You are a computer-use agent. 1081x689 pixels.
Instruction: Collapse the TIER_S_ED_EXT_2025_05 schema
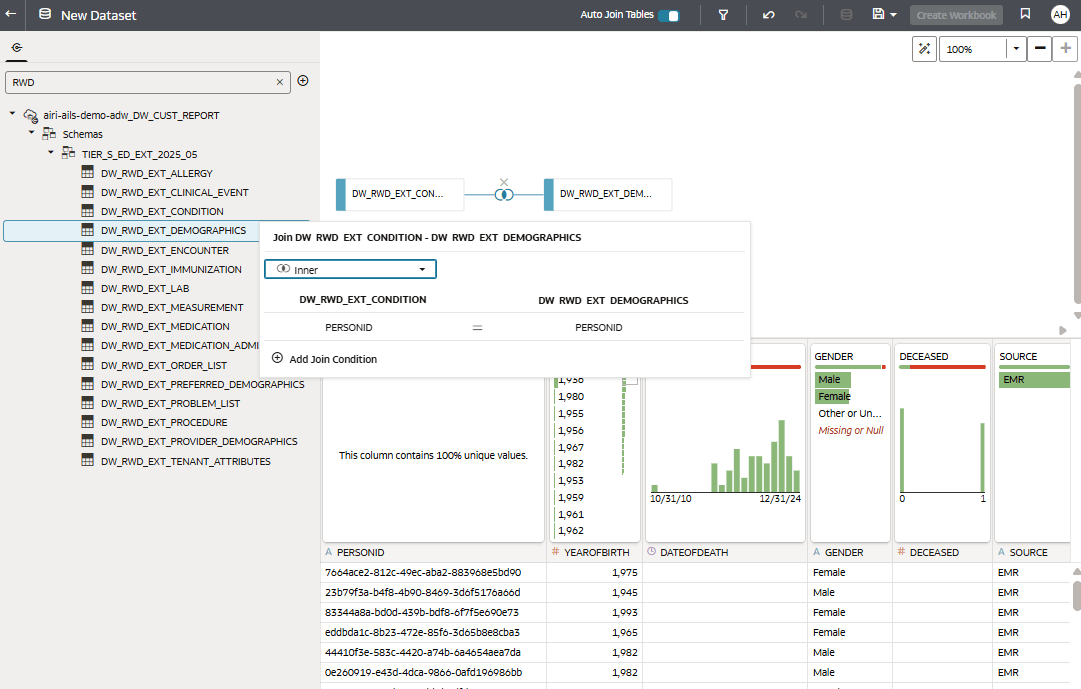(x=51, y=152)
